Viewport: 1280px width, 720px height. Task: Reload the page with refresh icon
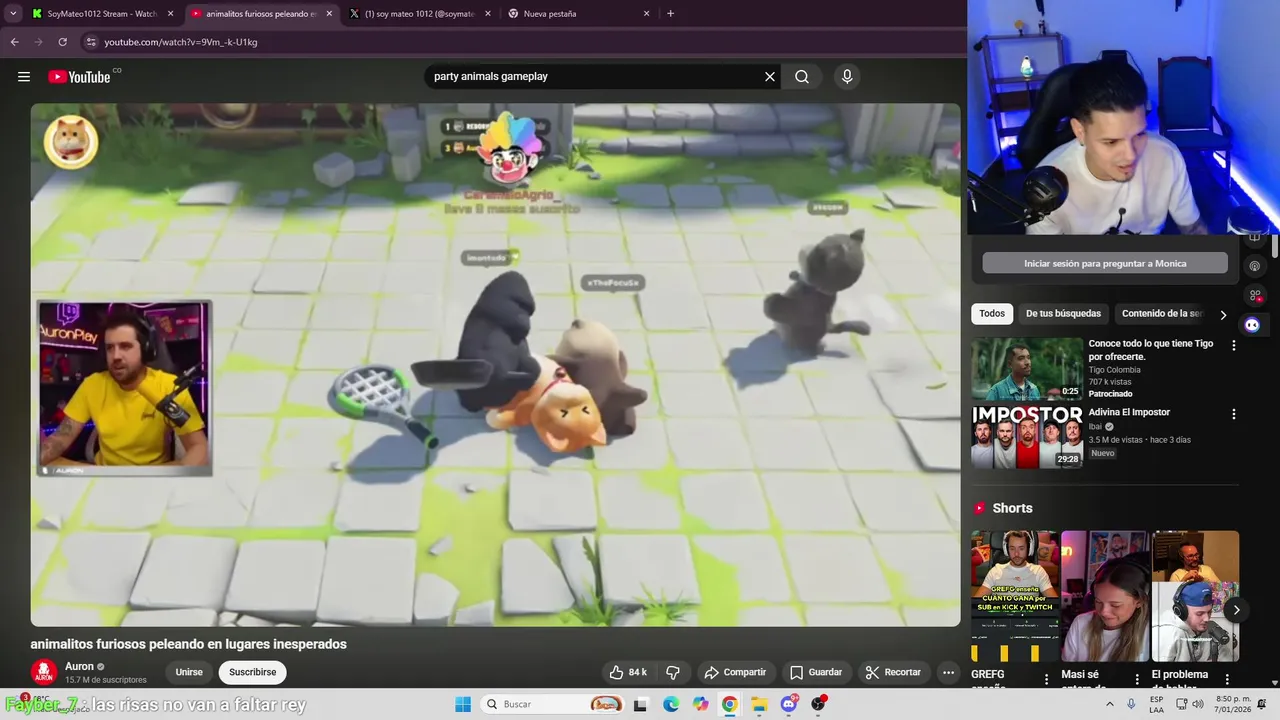[x=62, y=42]
